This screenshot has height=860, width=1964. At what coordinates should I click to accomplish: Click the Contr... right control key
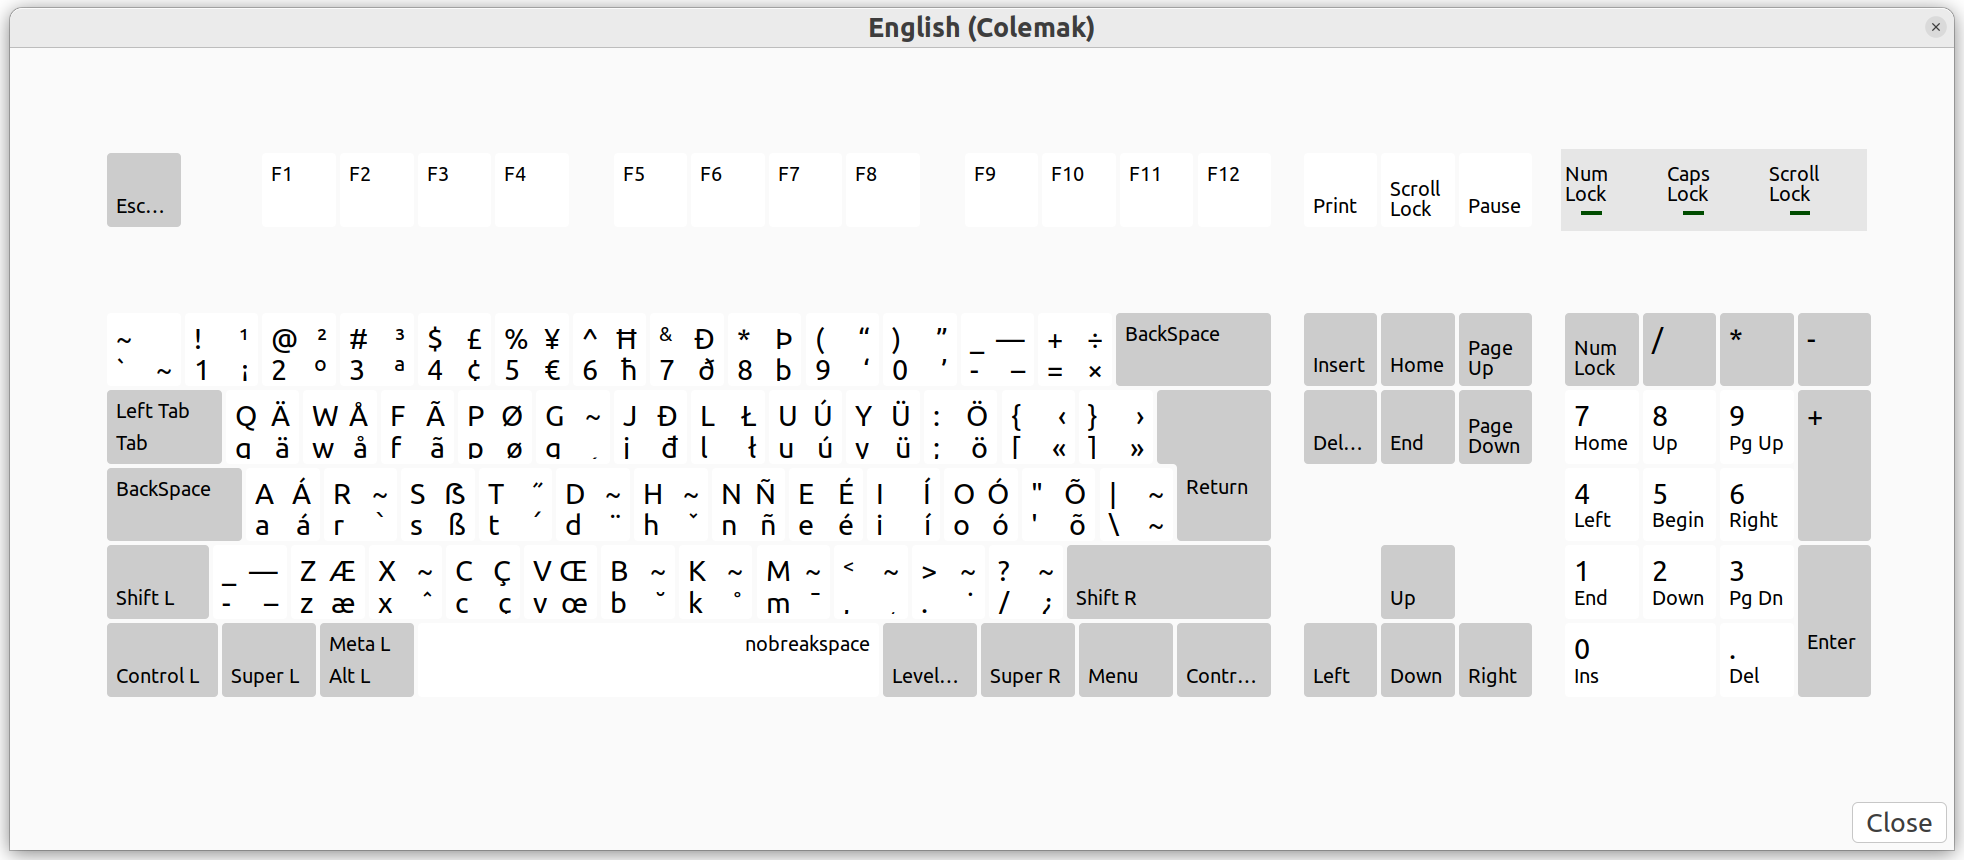[1224, 660]
